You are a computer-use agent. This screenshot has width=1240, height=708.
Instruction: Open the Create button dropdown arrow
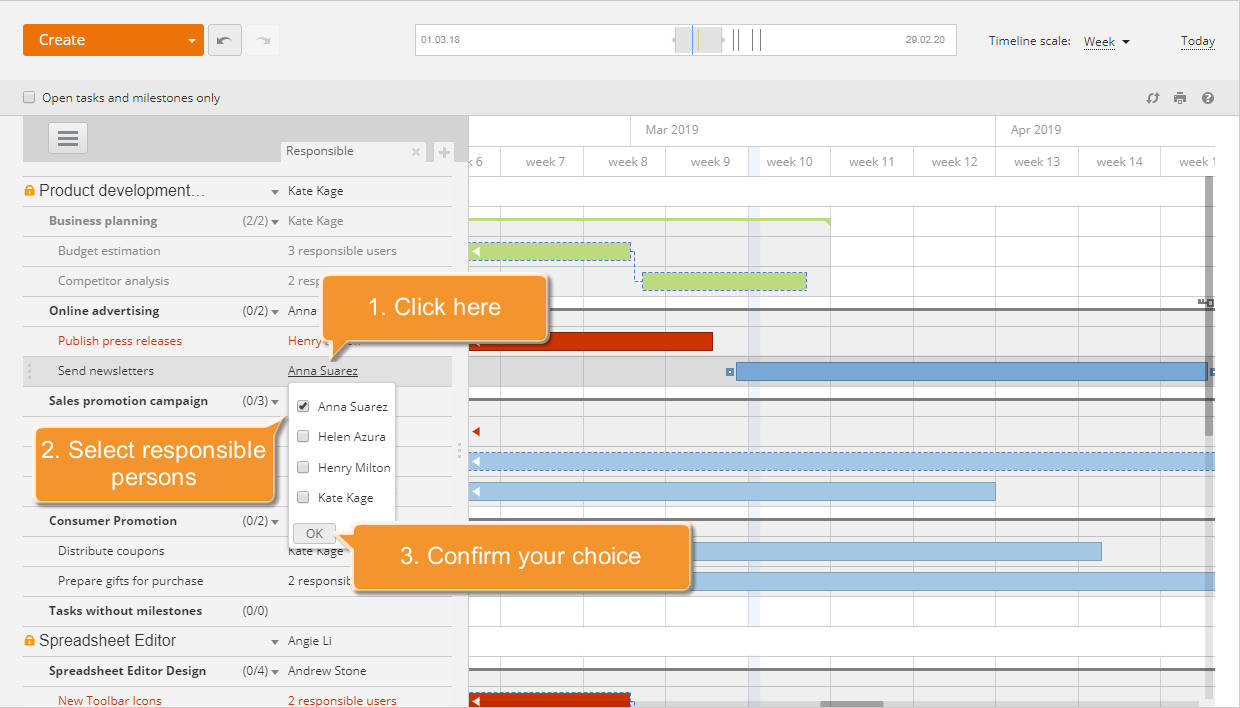pyautogui.click(x=193, y=39)
